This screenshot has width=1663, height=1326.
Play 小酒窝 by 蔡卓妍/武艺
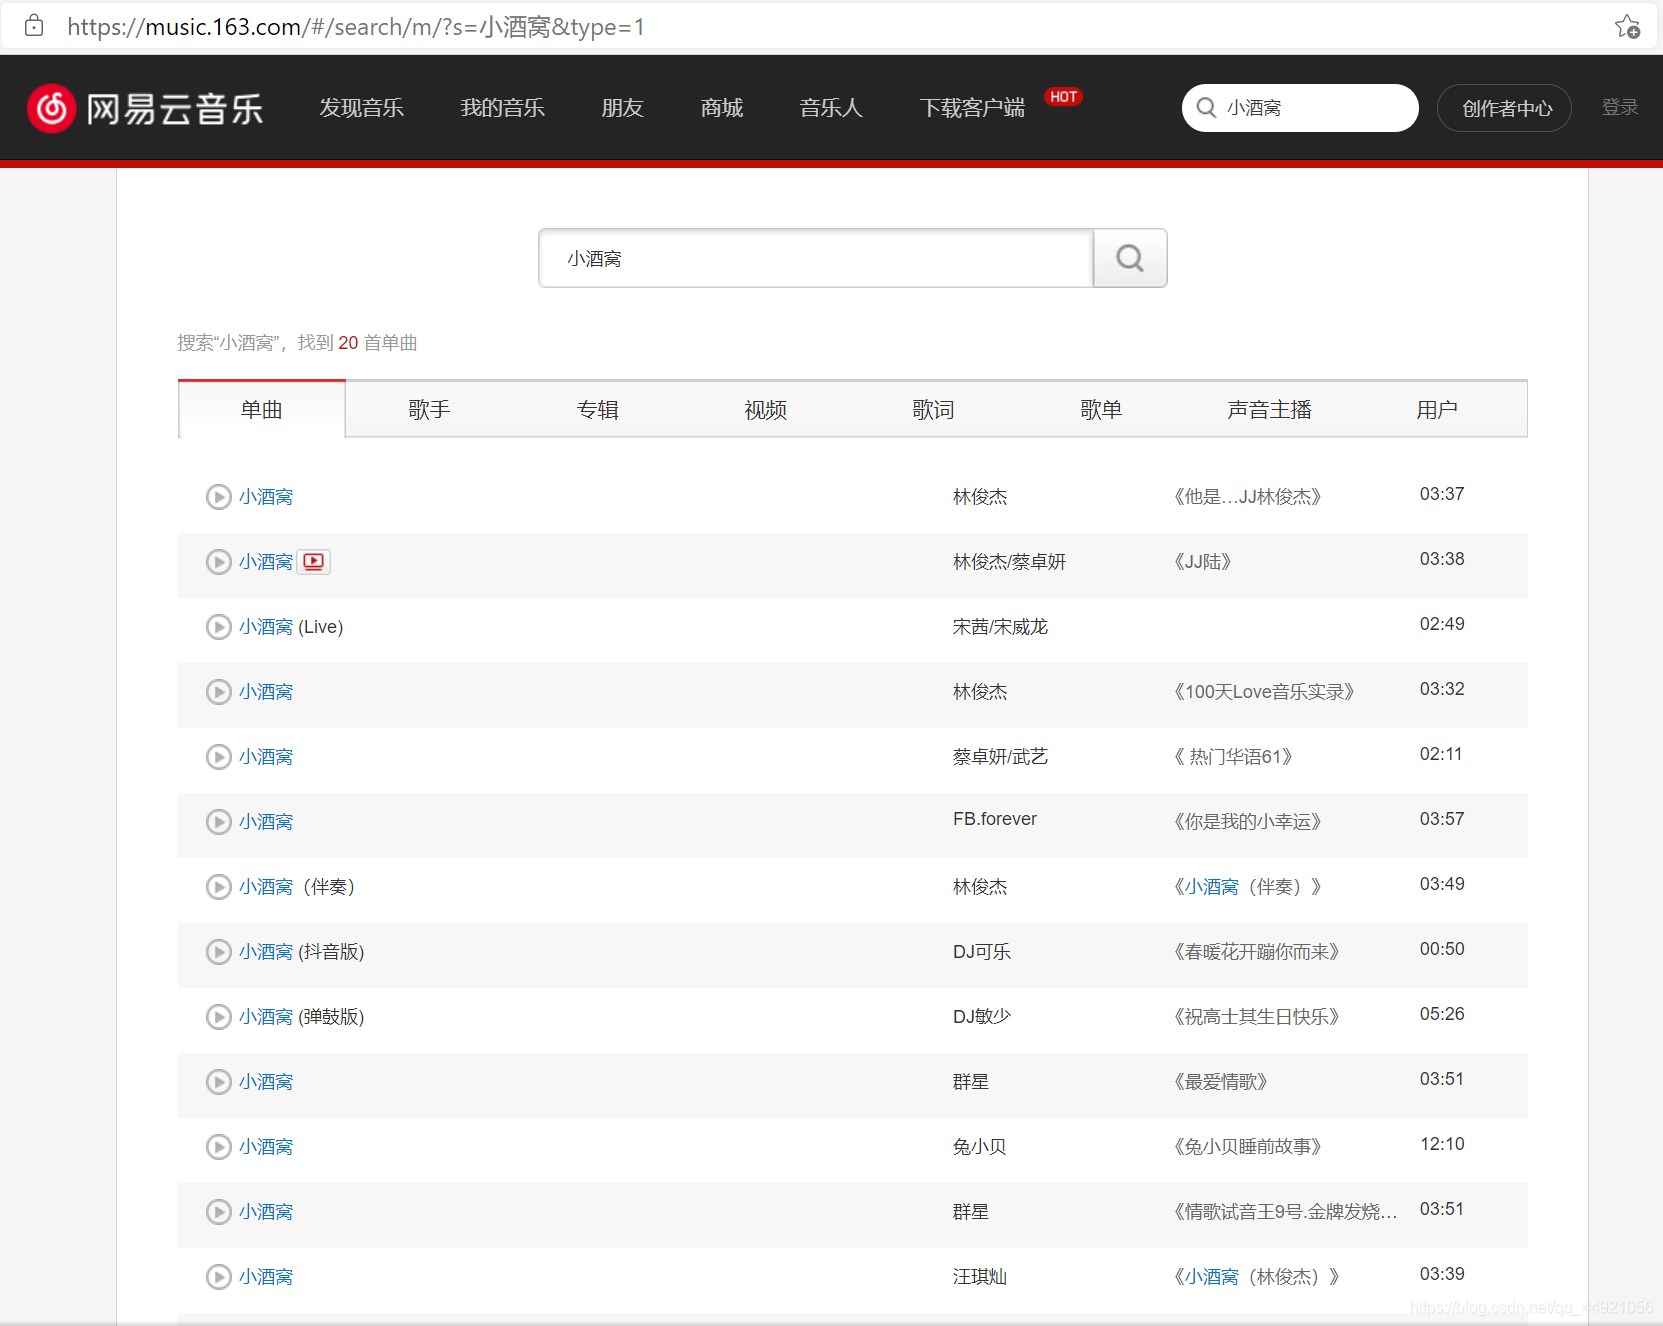point(218,757)
